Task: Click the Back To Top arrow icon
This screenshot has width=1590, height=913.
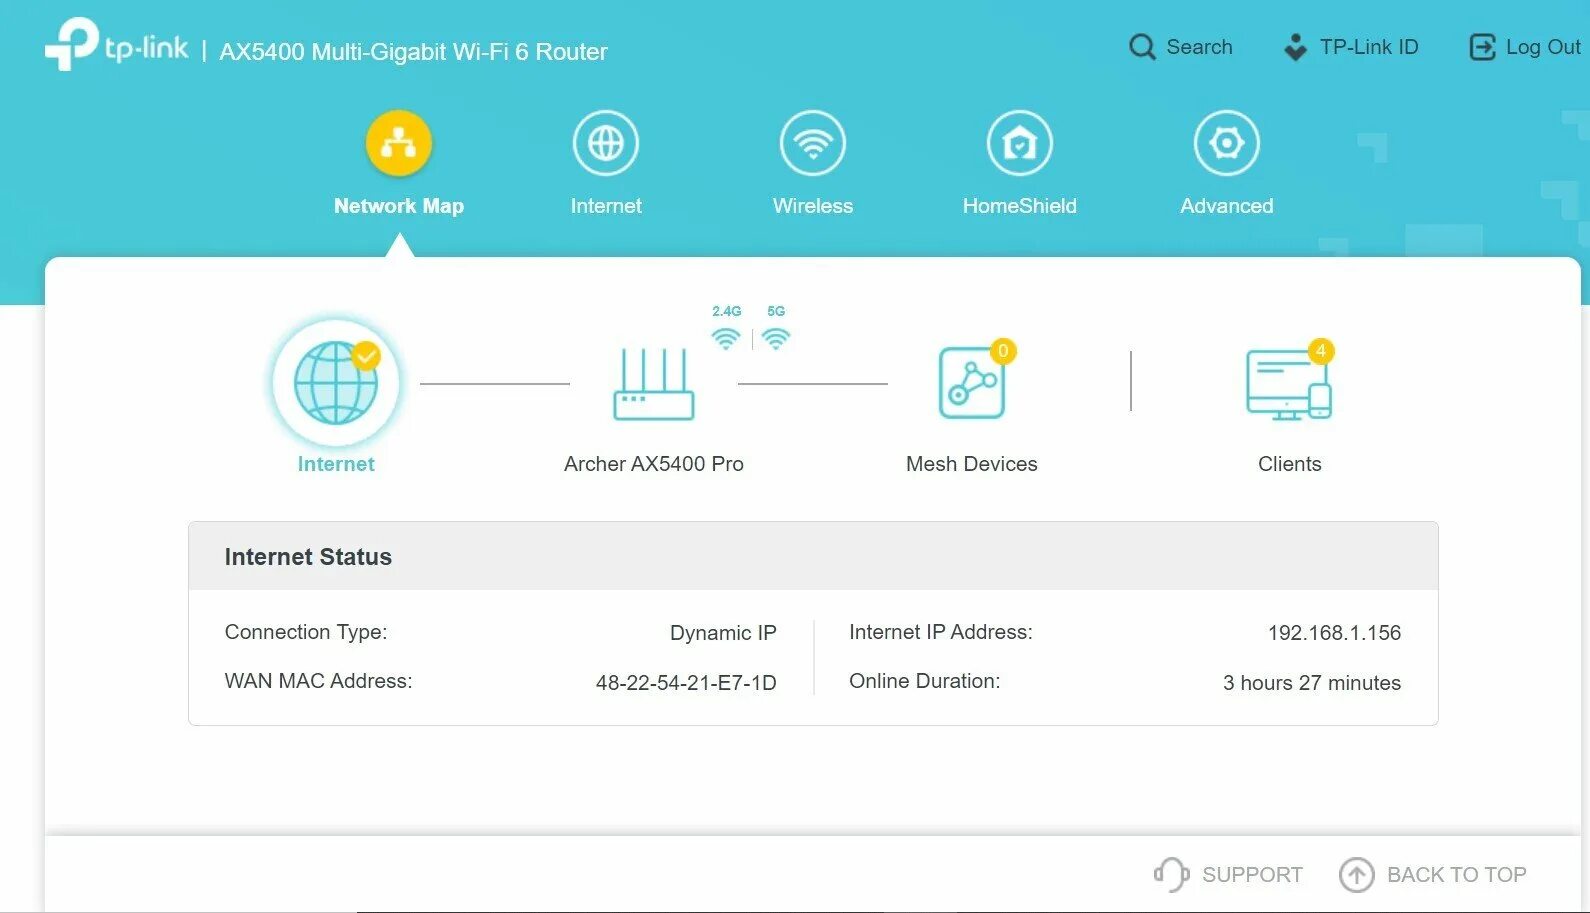Action: coord(1357,875)
